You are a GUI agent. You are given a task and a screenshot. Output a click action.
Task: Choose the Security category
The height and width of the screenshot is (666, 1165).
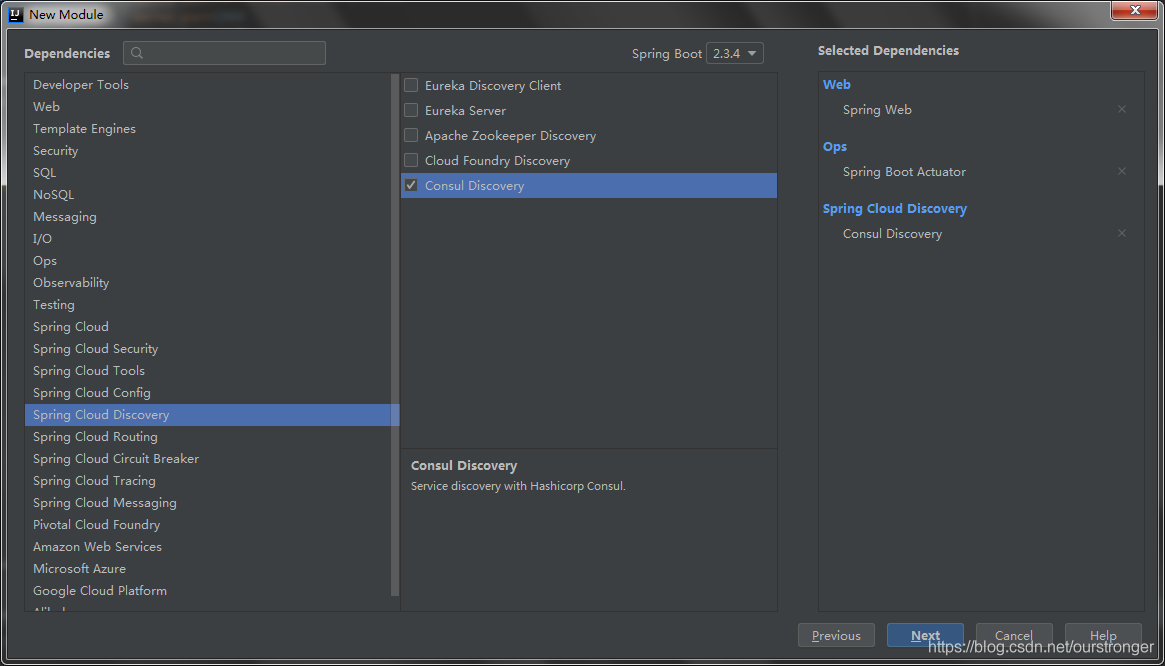coord(208,151)
